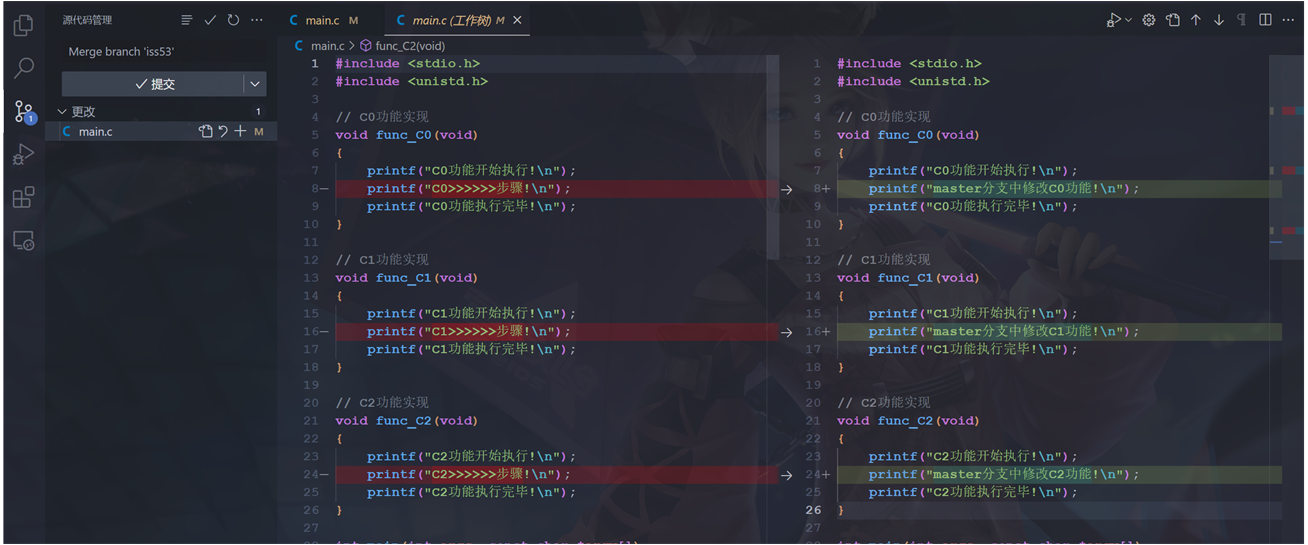Open the Run and Debug view
Viewport: 1308px width, 545px height.
click(23, 154)
